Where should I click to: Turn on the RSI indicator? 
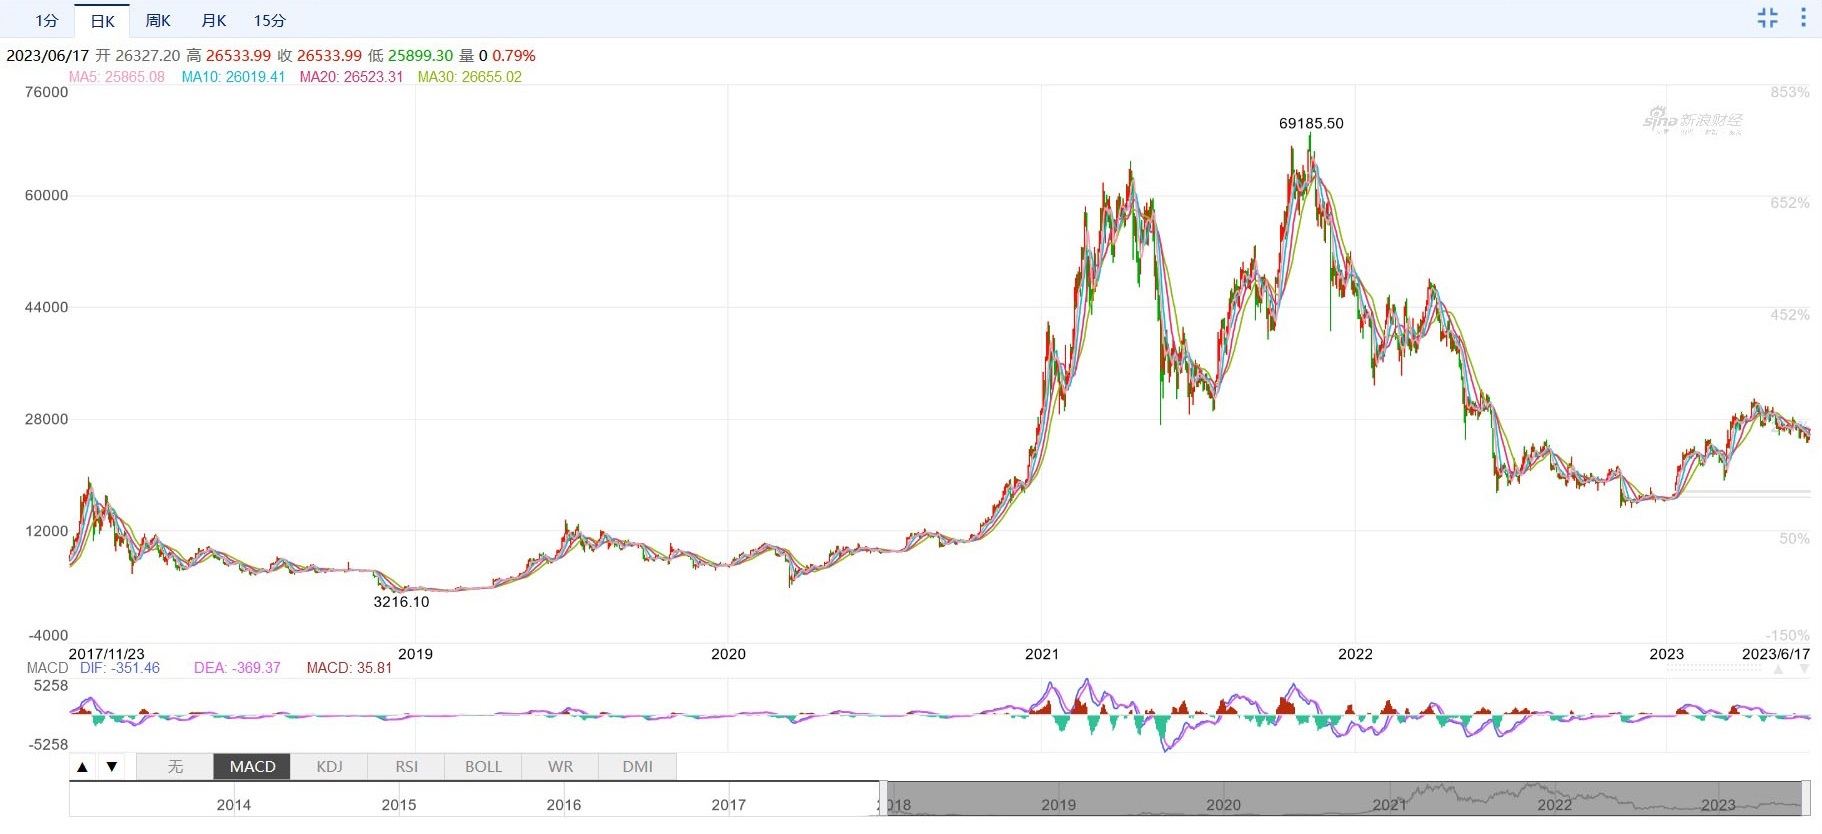pos(406,767)
